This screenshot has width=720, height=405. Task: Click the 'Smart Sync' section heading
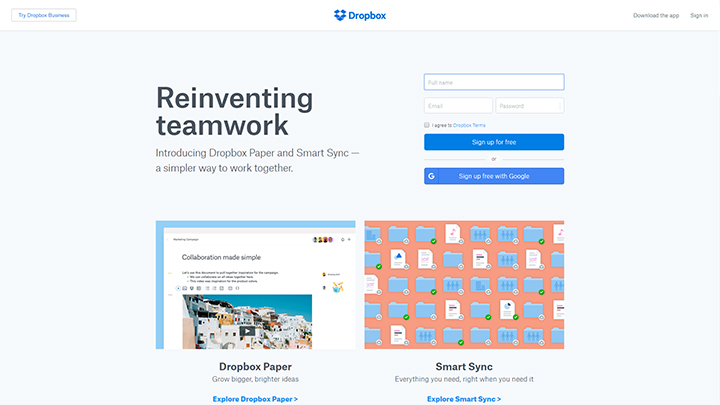pos(464,367)
